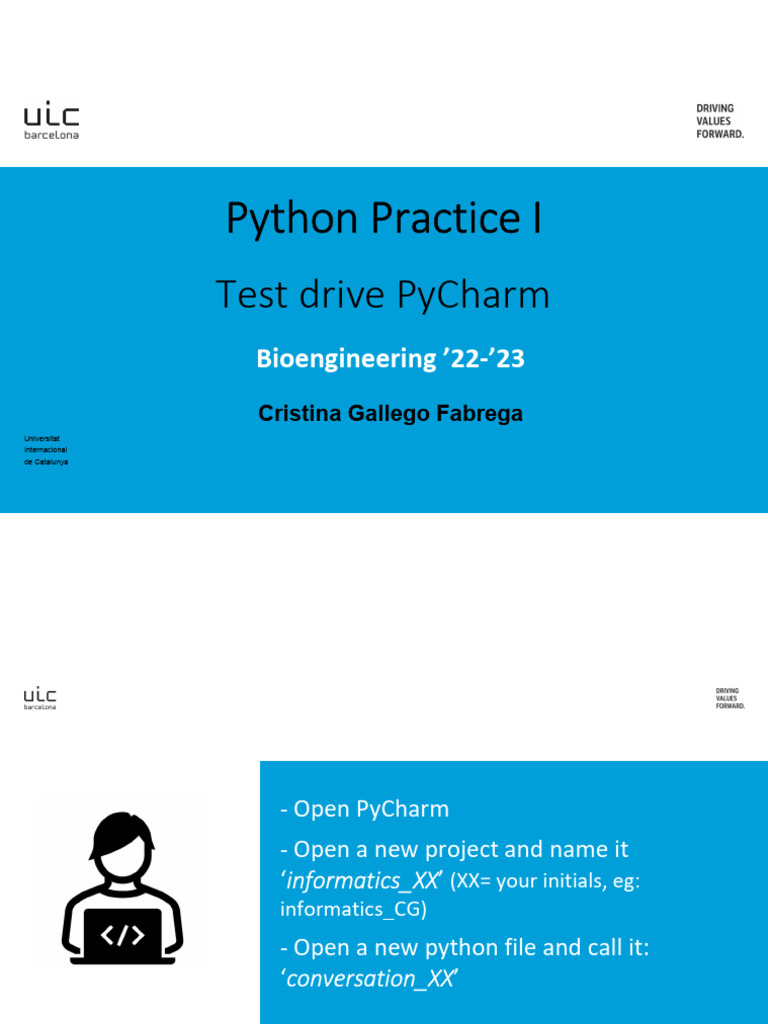Click the UIC Barcelona logo on second slide
This screenshot has height=1024, width=768.
[40, 697]
